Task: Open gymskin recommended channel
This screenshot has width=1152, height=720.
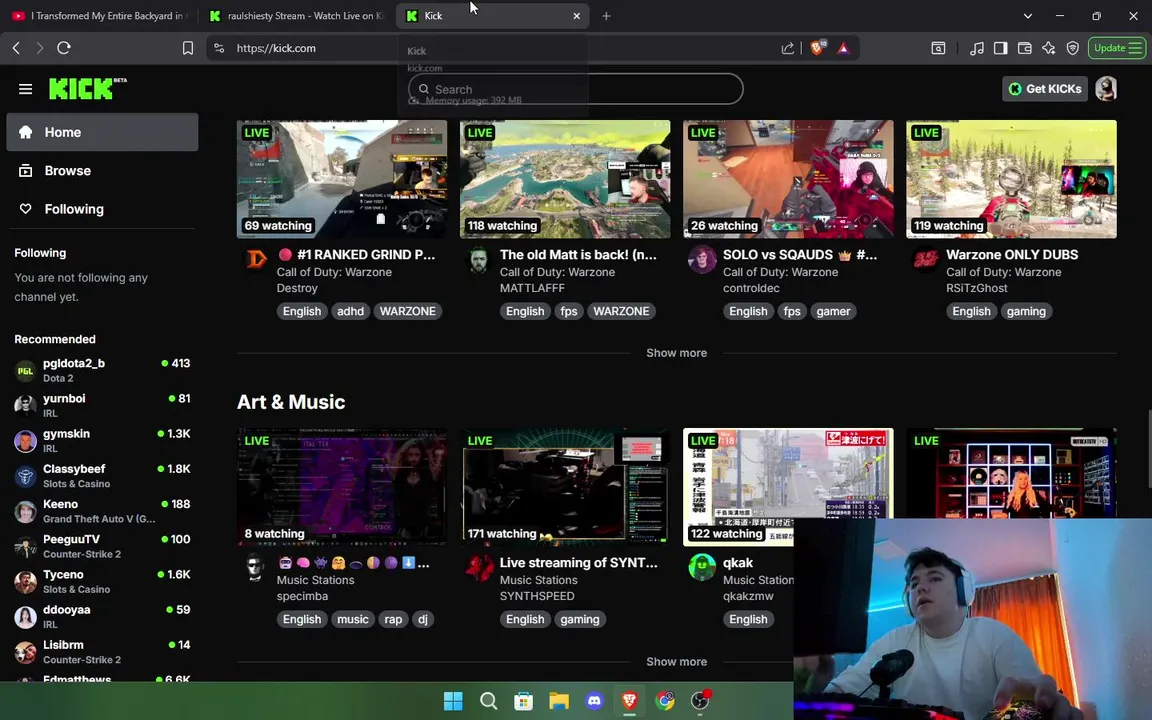Action: (x=102, y=440)
